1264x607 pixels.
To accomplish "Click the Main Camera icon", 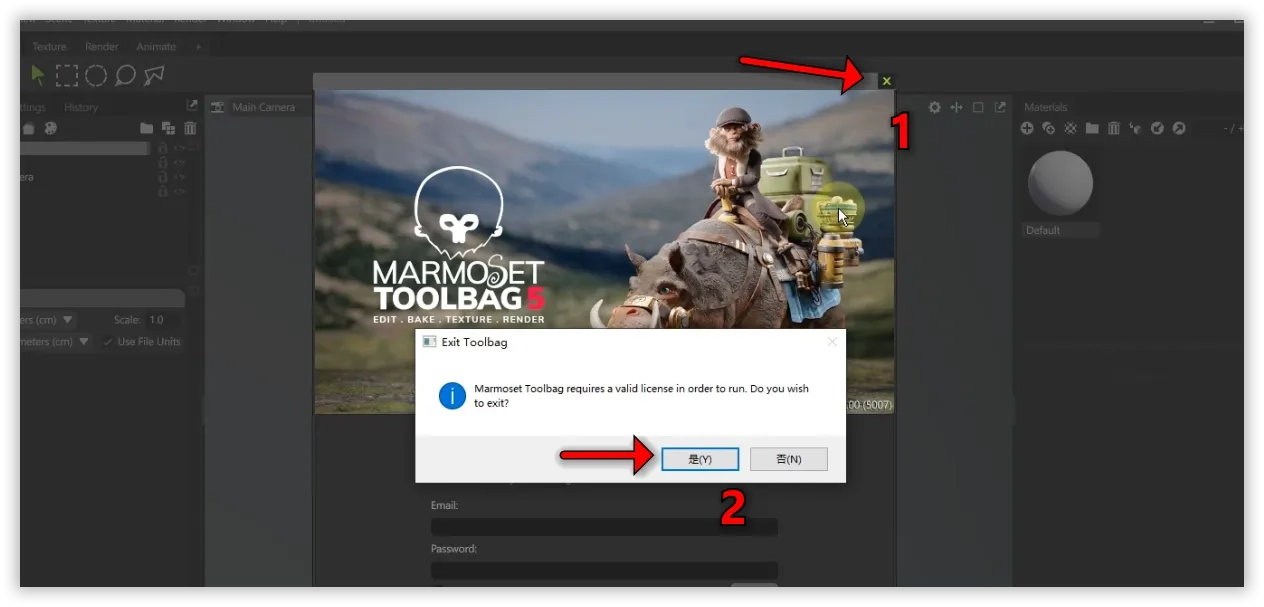I will (217, 107).
